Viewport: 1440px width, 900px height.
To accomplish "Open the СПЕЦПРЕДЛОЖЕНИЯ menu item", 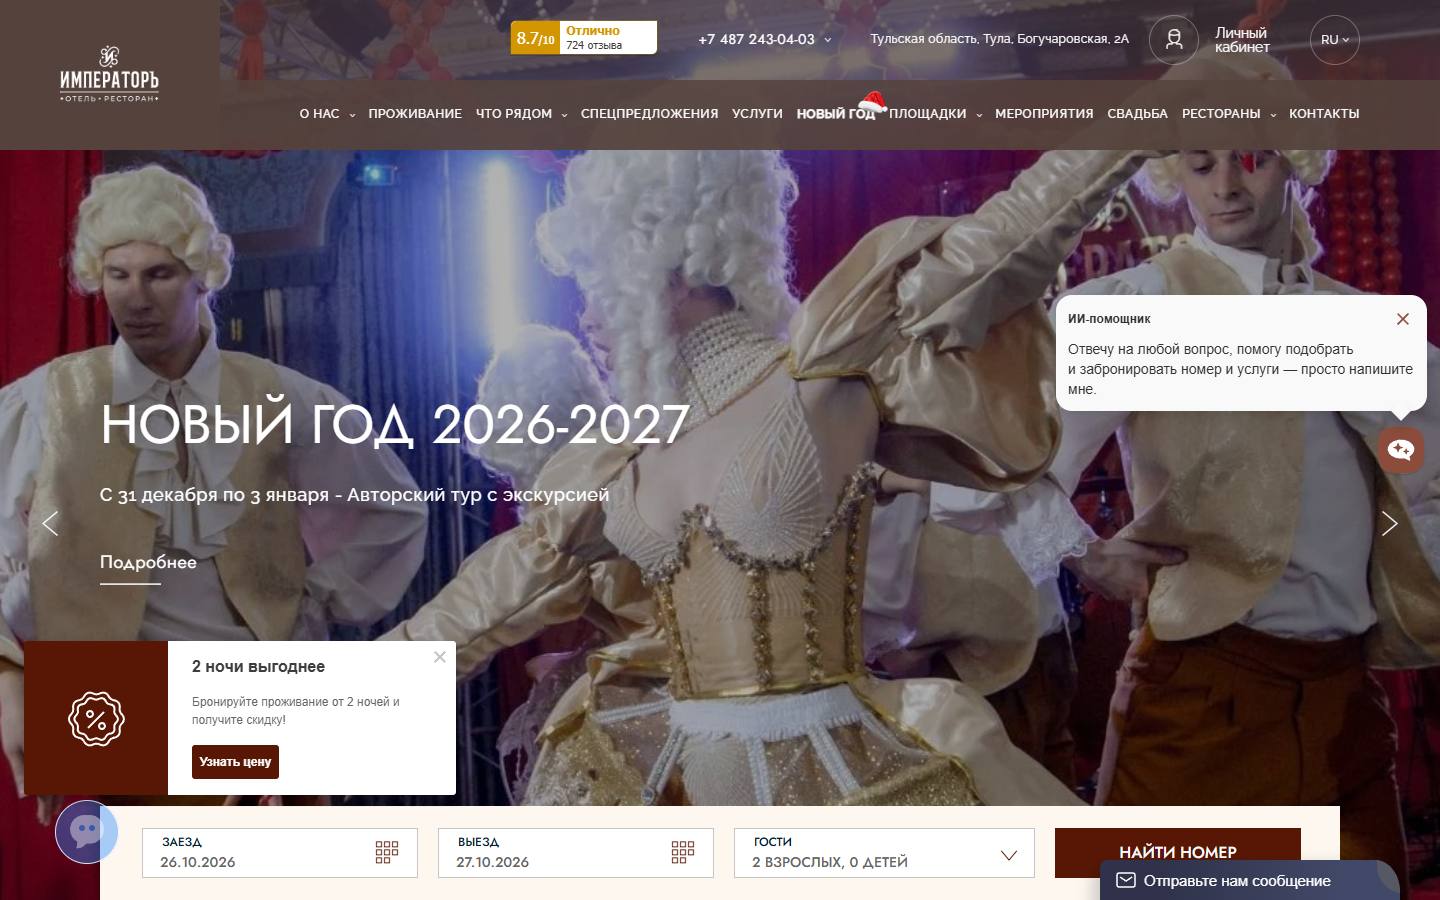I will (649, 114).
